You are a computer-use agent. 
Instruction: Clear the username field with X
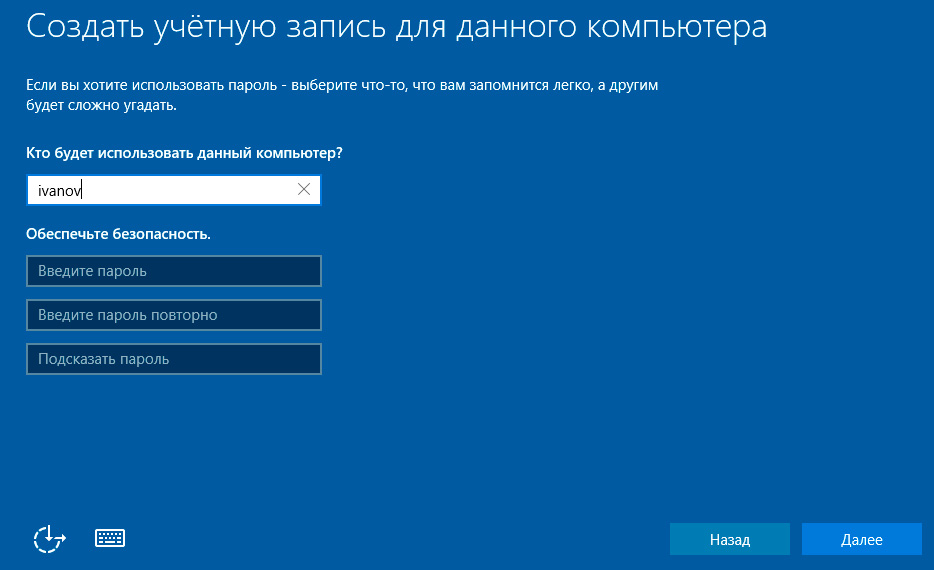click(x=304, y=189)
